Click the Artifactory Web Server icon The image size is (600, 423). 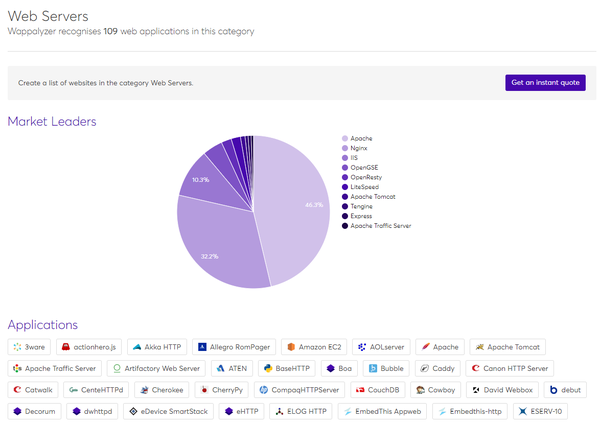117,368
